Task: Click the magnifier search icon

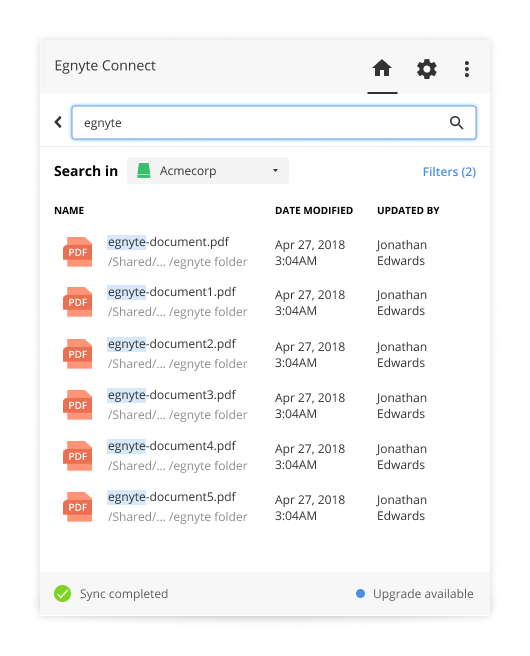Action: point(456,123)
